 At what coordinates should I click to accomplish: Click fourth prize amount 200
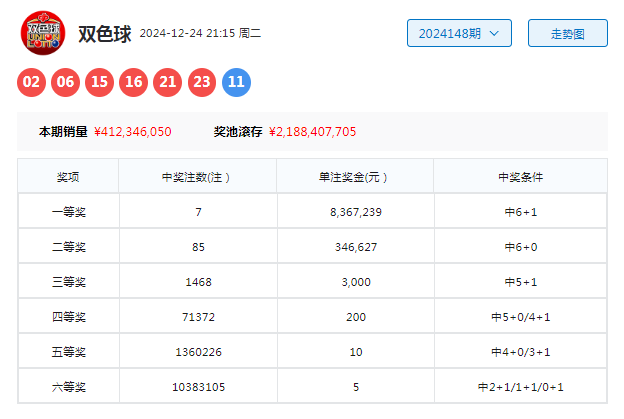[x=356, y=317]
